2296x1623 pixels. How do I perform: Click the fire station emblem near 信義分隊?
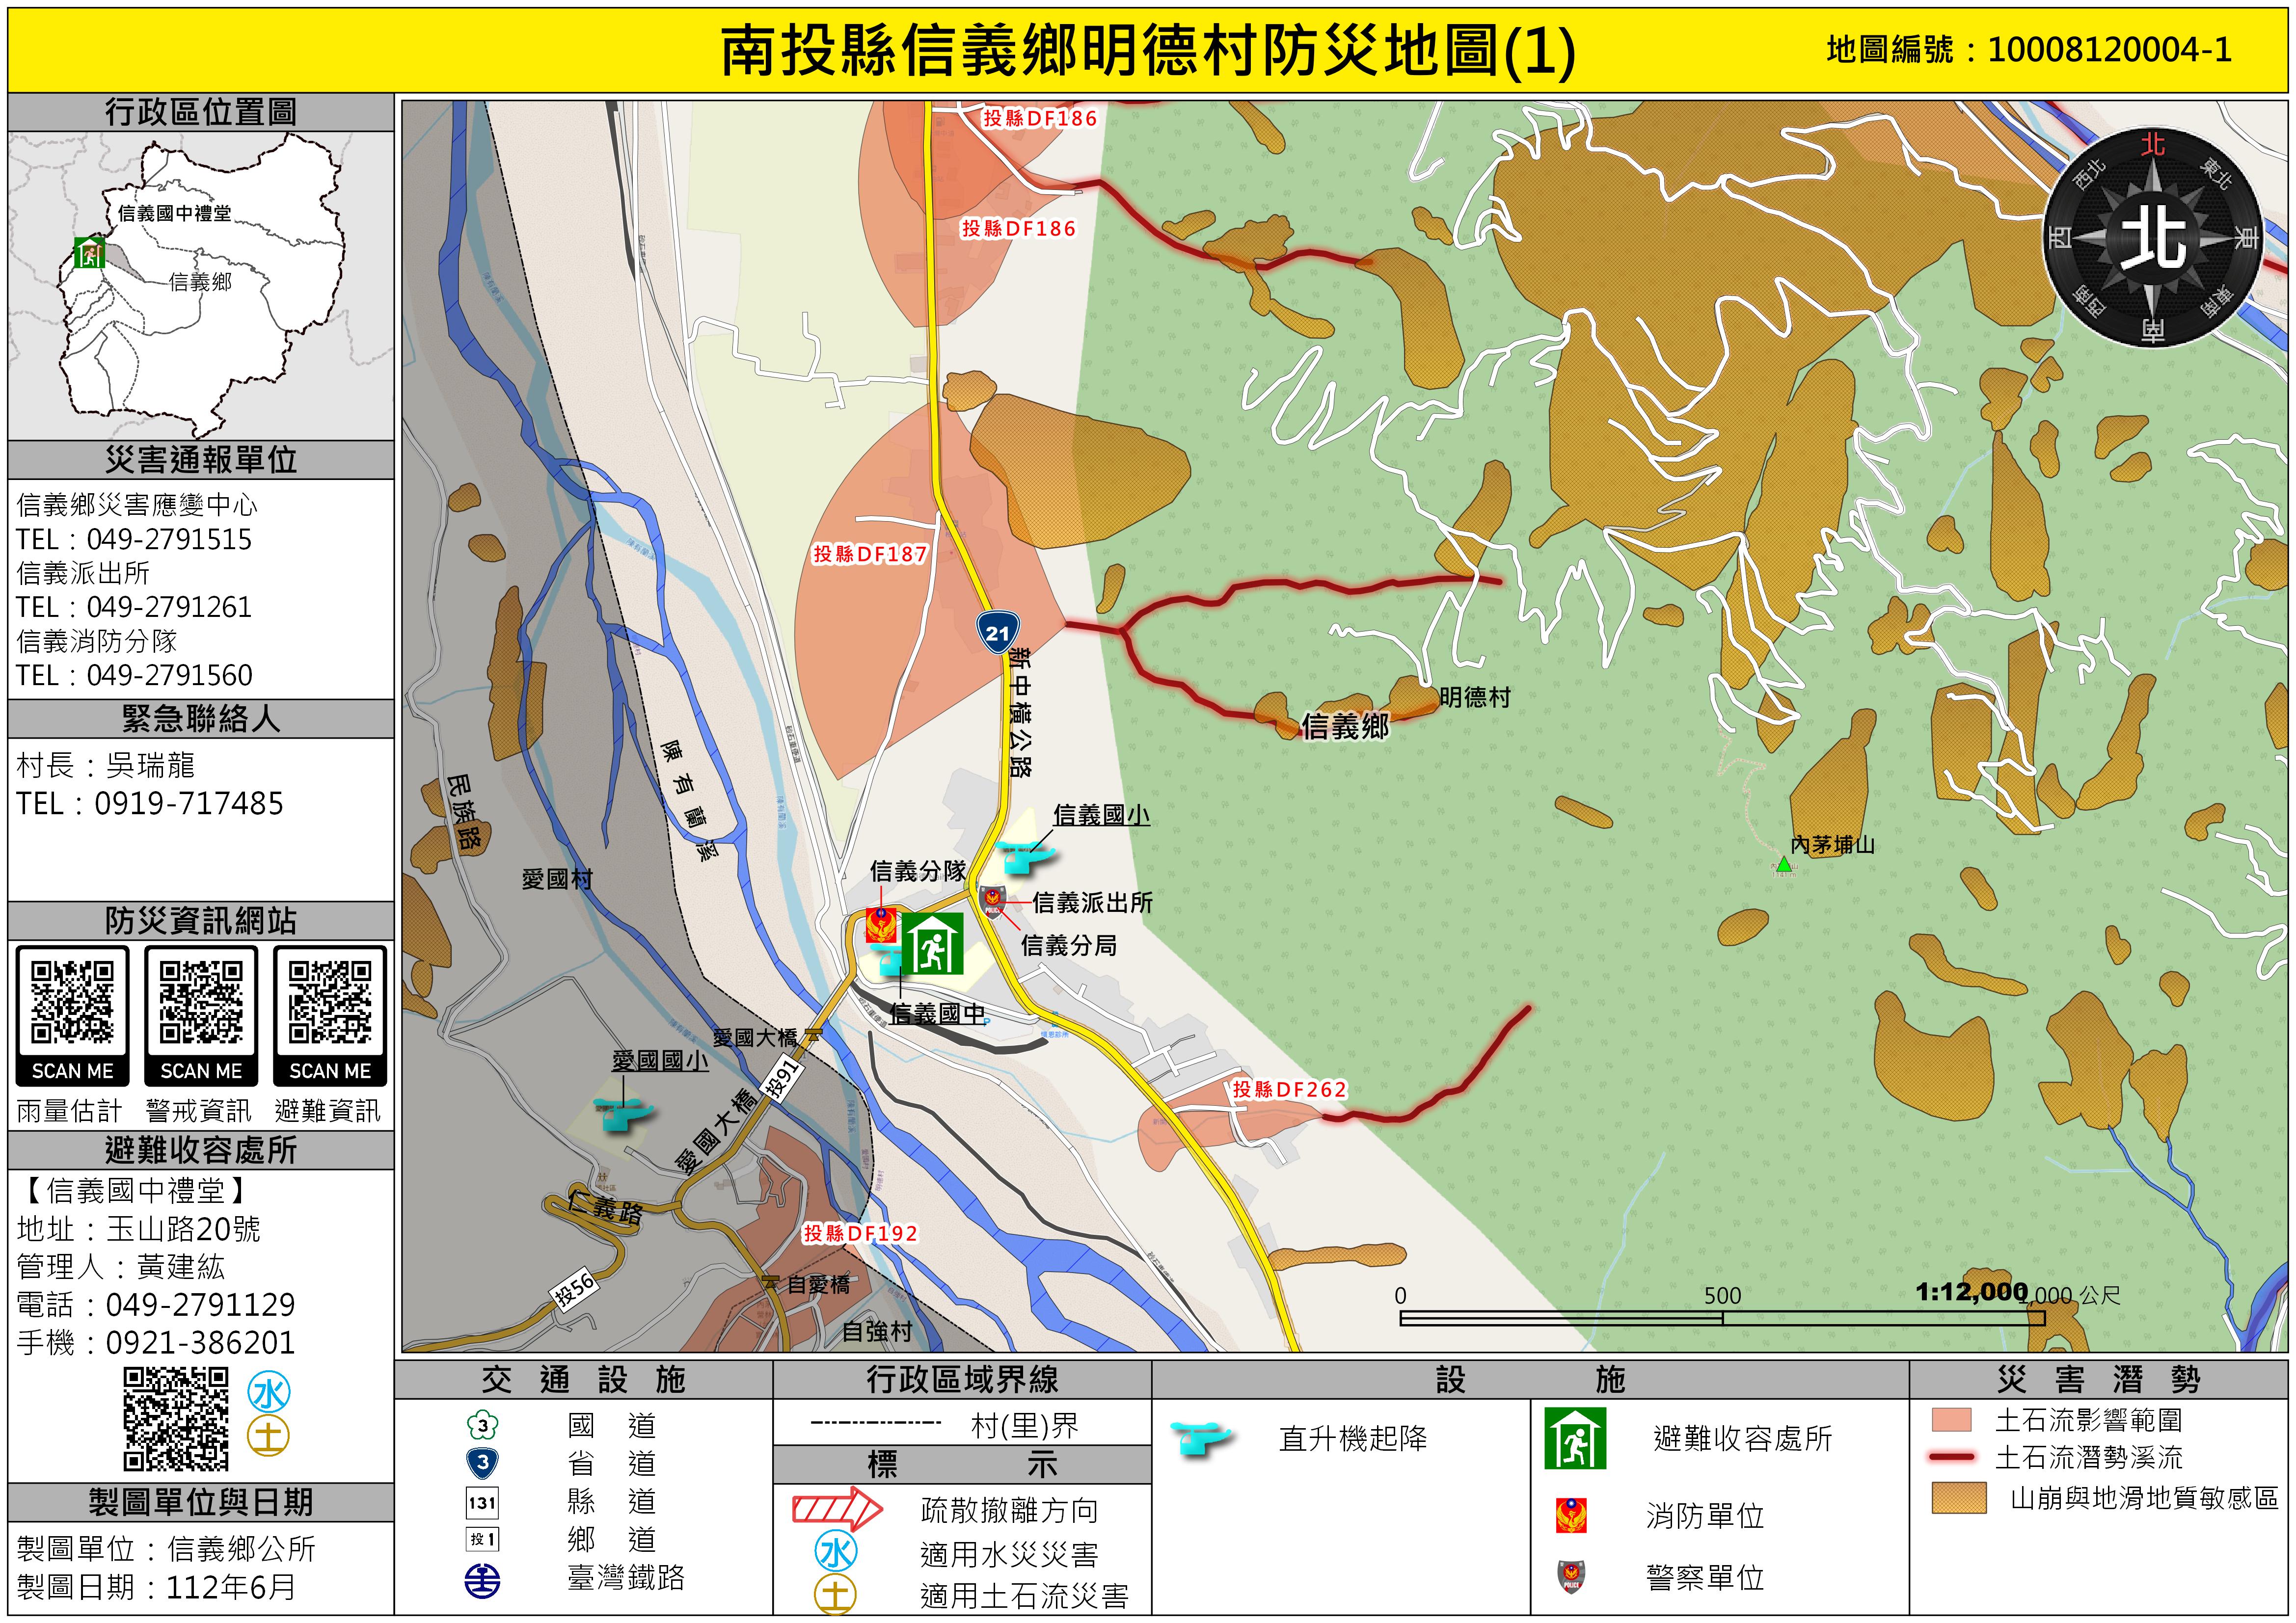[881, 925]
